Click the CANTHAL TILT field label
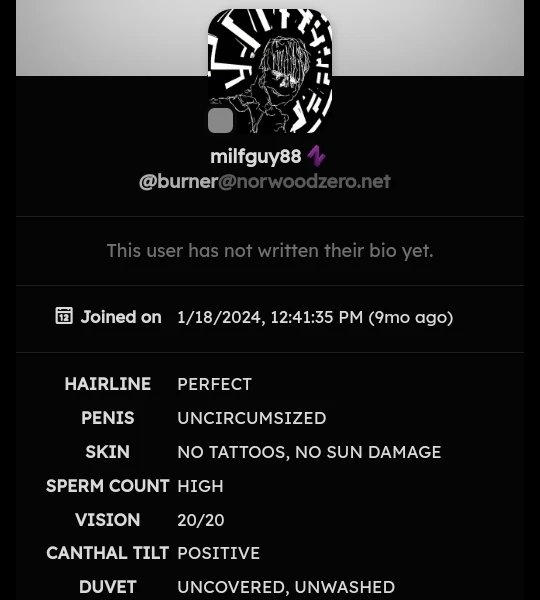This screenshot has height=600, width=540. coord(108,553)
